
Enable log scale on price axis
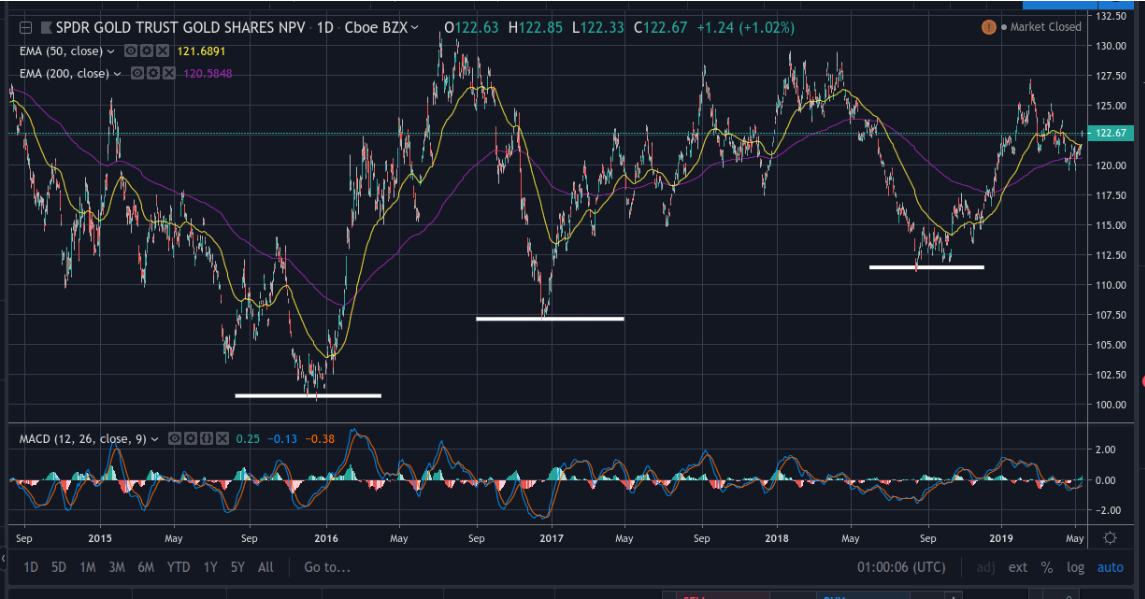tap(1075, 567)
